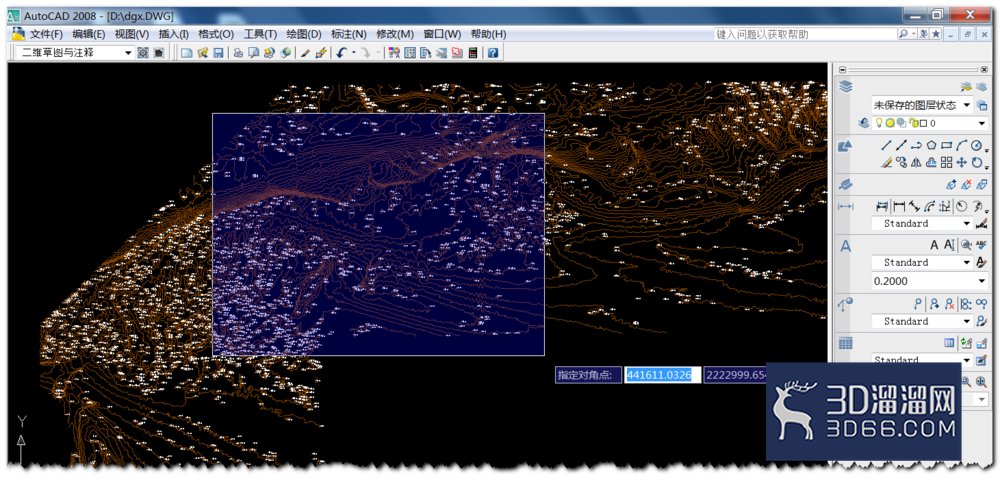Viewport: 1000px width, 480px height.
Task: Select the Polygon draw tool
Action: (931, 146)
